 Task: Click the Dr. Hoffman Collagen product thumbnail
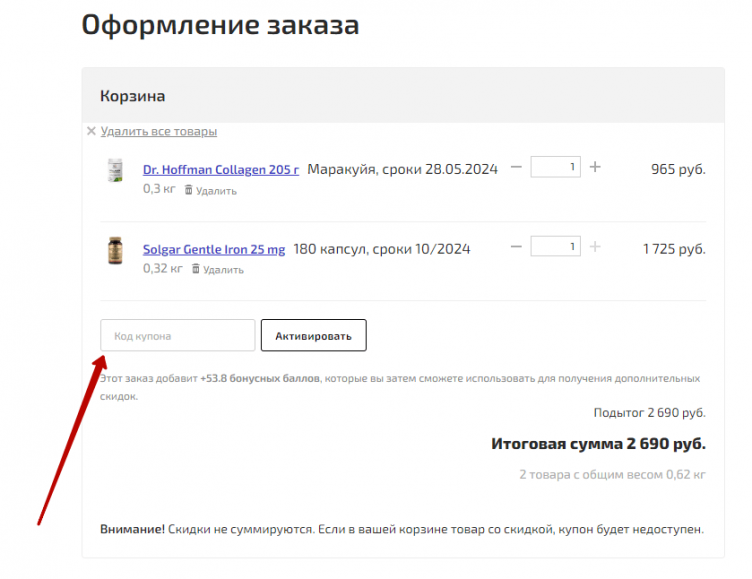pos(115,170)
